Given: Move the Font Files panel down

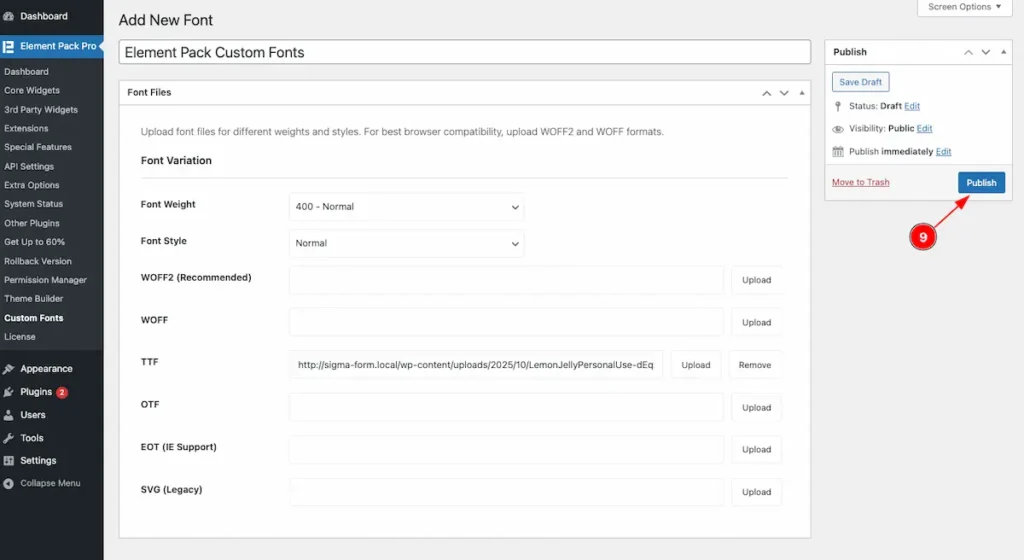Looking at the screenshot, I should 784,93.
